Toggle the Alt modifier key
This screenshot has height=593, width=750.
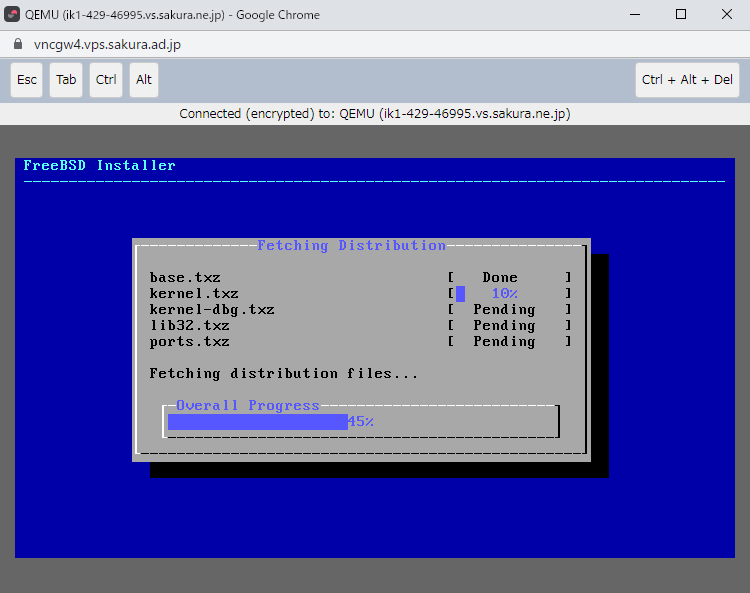pos(144,80)
